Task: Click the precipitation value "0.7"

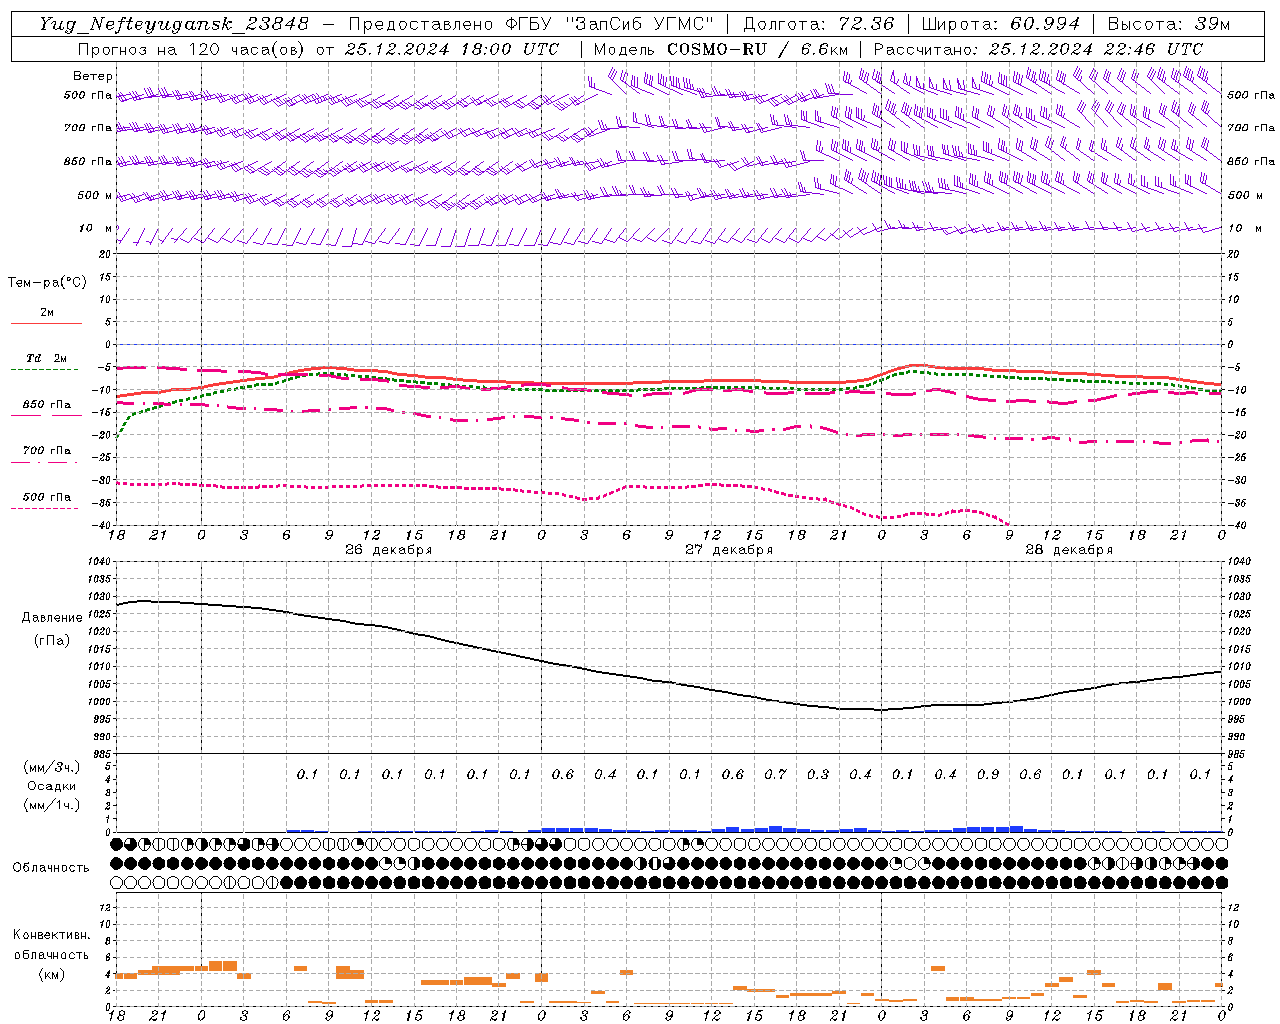Action: (775, 774)
